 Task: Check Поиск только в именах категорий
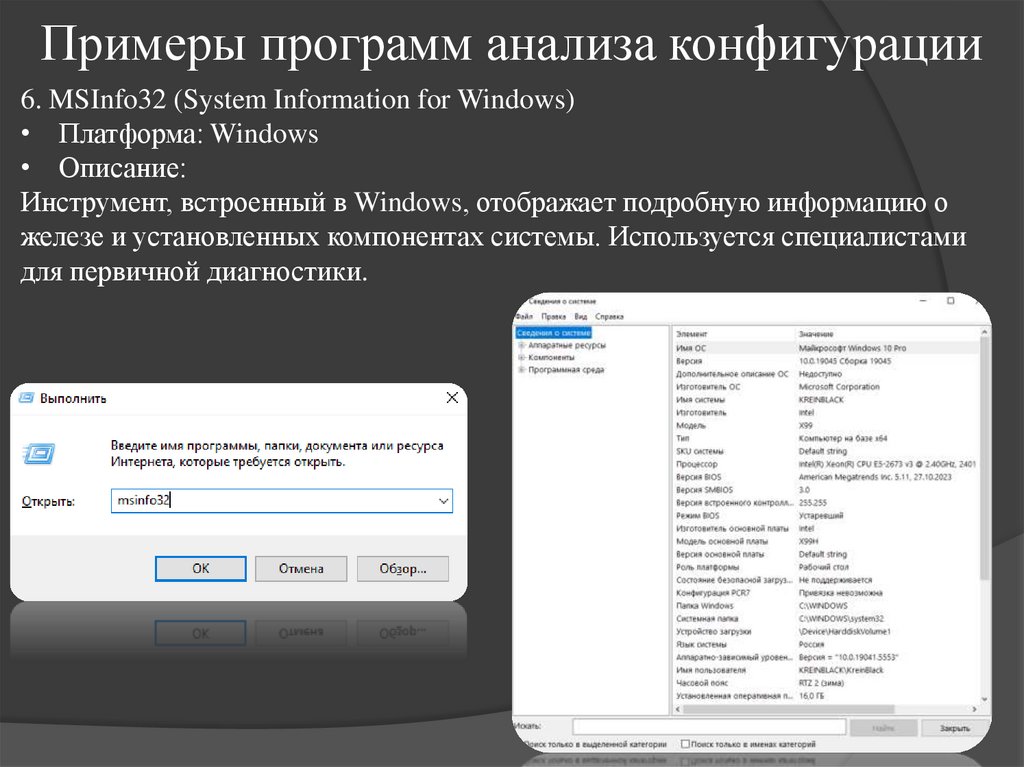[688, 744]
